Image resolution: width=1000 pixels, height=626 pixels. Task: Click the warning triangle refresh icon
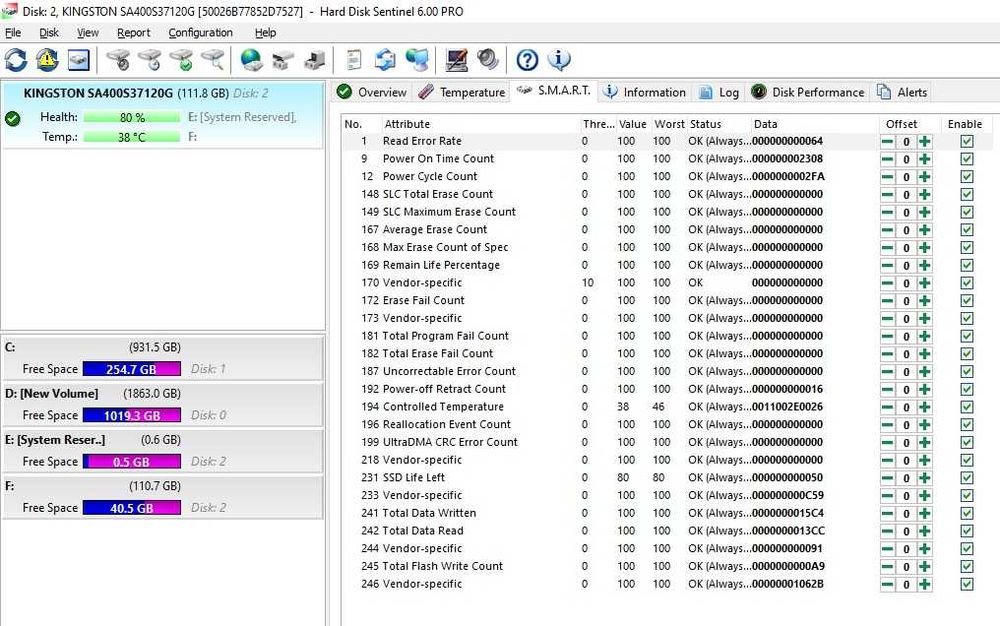coord(47,61)
